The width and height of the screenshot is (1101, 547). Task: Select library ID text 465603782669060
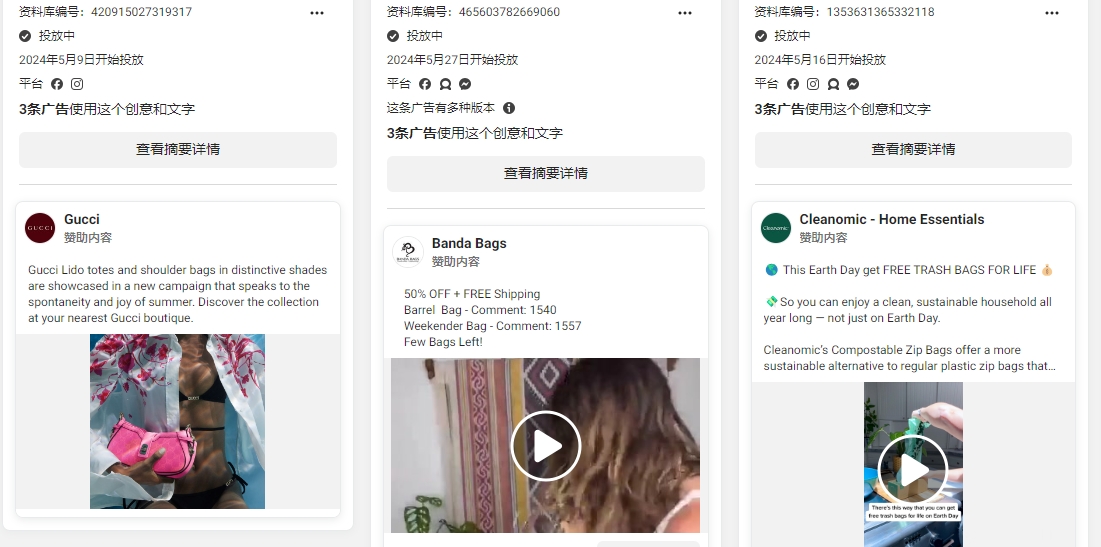[x=509, y=12]
